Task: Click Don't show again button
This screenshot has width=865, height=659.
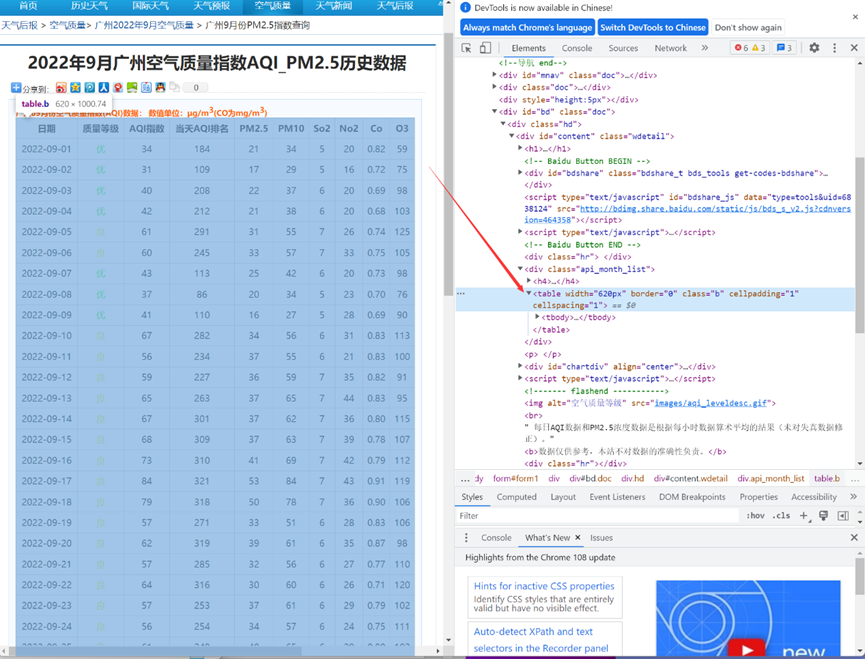Action: pos(748,28)
